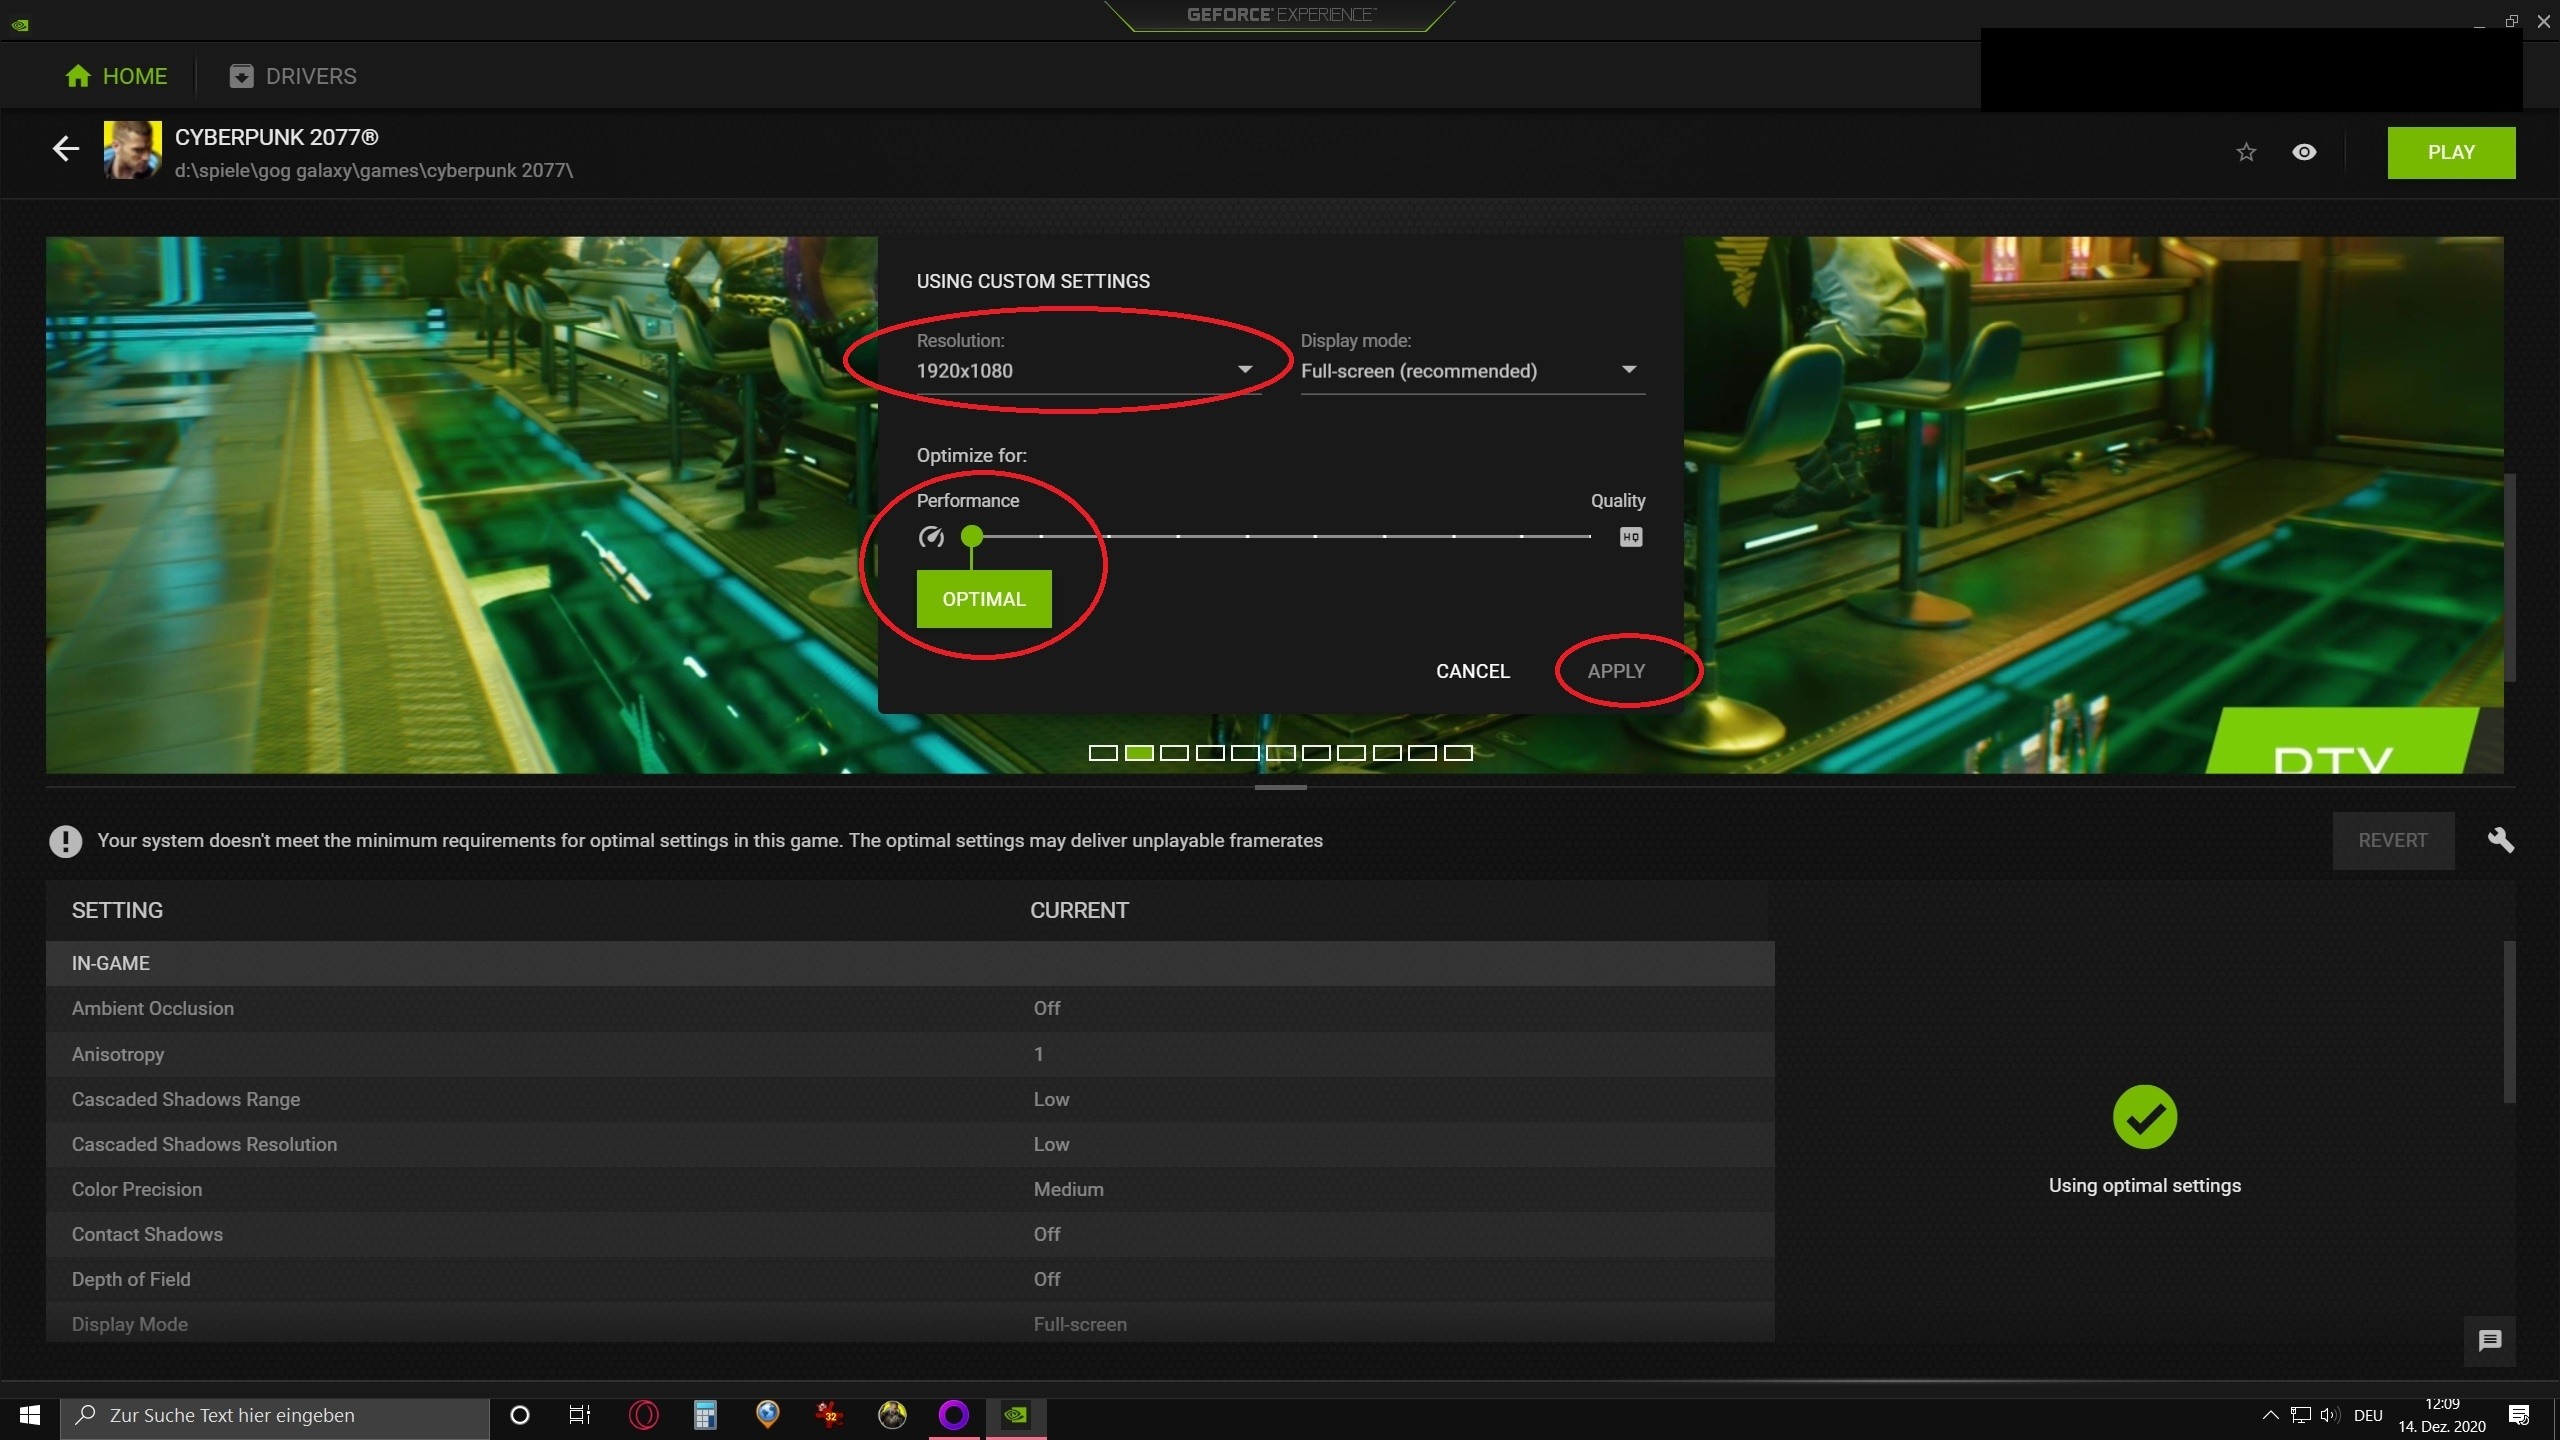Select the active green screenshot carousel indicator
Screen dimensions: 2560x1440
(1139, 753)
